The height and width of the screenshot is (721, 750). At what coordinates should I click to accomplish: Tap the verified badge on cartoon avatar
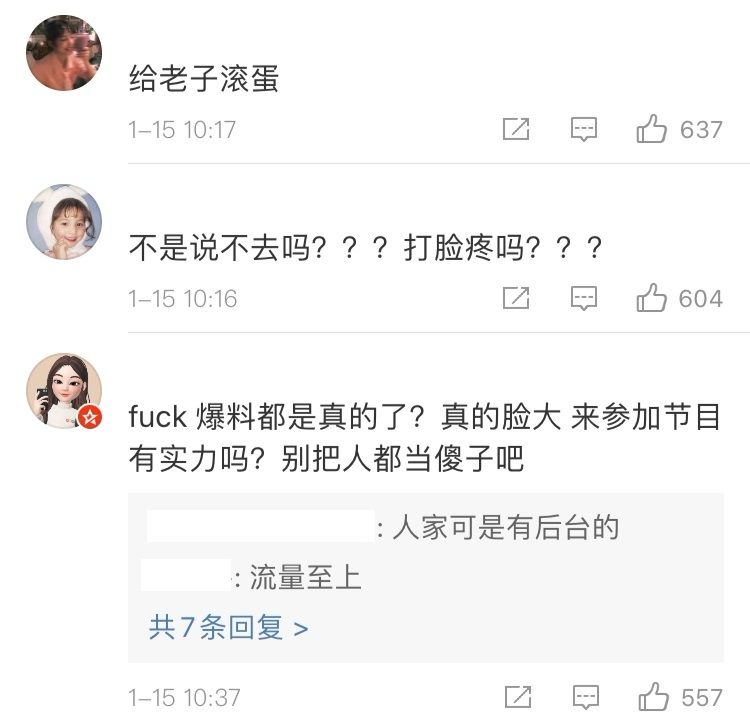point(90,416)
